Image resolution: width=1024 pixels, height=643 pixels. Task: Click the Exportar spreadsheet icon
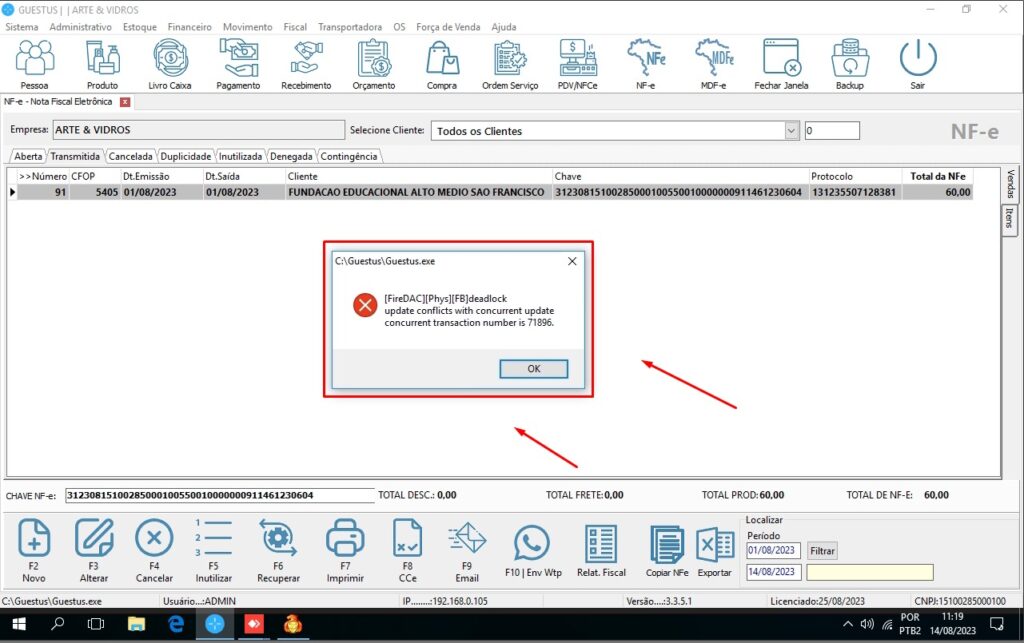715,545
